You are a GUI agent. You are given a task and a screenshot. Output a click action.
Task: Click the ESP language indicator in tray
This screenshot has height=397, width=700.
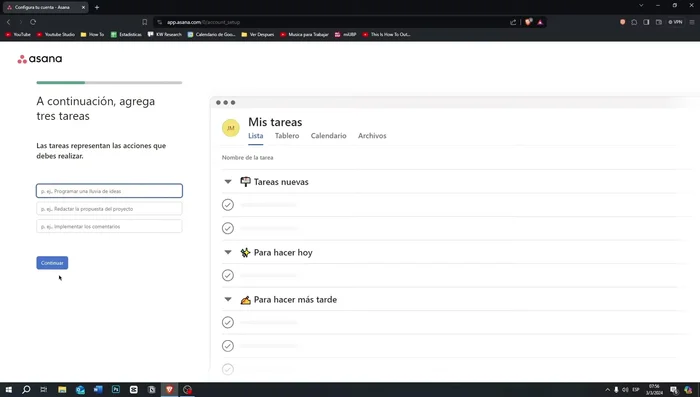(636, 389)
